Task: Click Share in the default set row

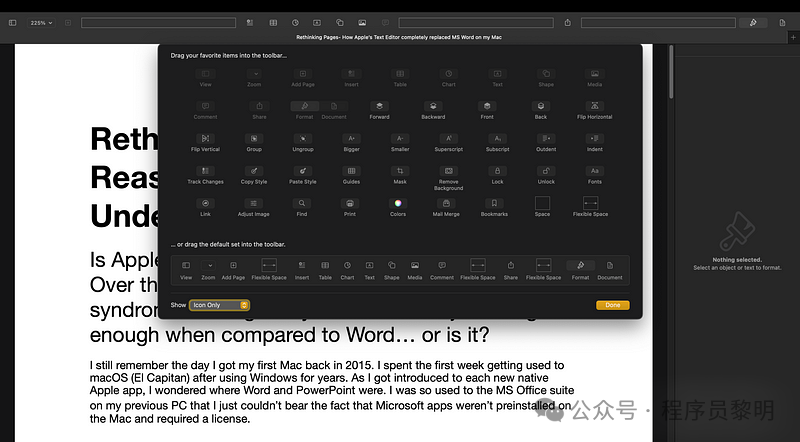Action: (x=511, y=265)
